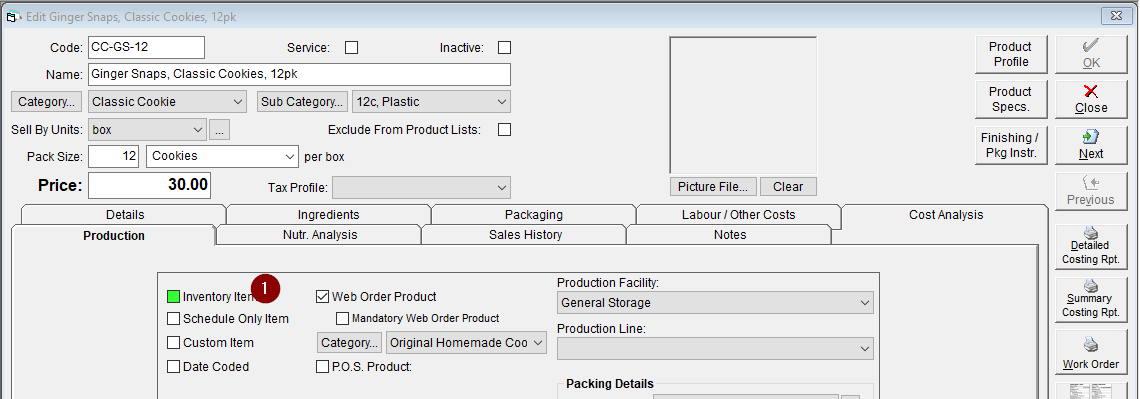Enable the Service checkbox
1140x399 pixels.
click(352, 48)
